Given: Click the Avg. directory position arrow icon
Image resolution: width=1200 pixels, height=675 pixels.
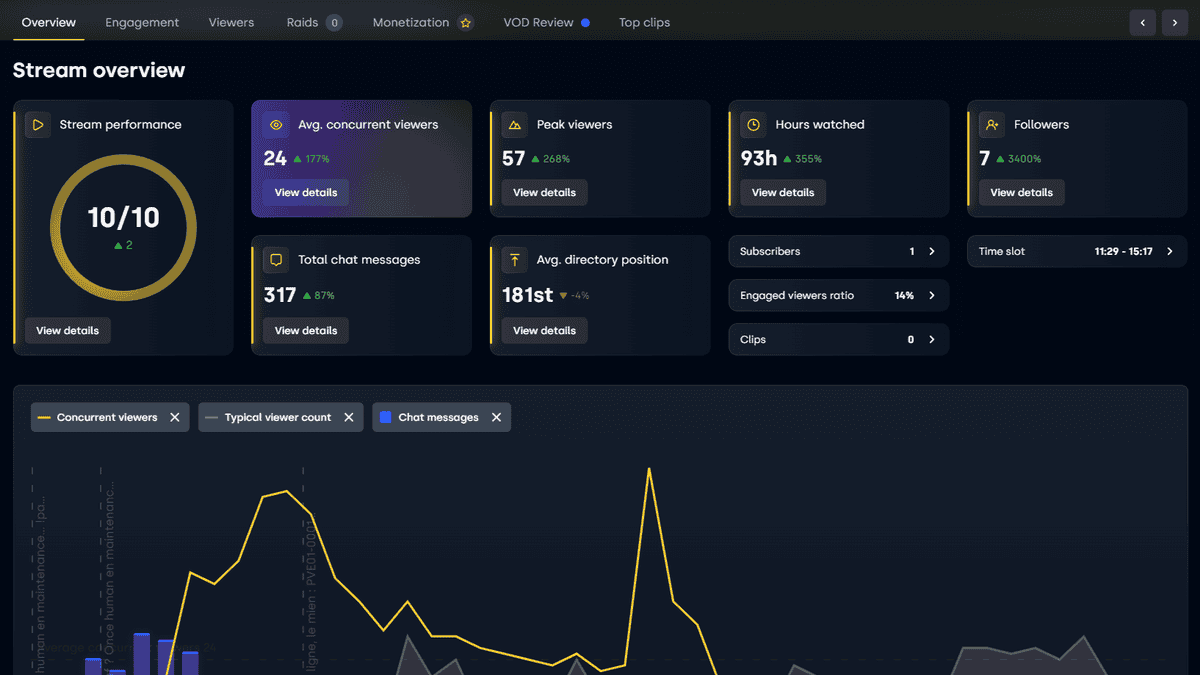Looking at the screenshot, I should point(515,260).
